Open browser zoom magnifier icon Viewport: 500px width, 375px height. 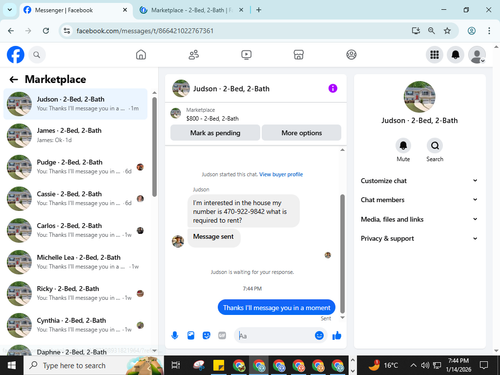431,31
